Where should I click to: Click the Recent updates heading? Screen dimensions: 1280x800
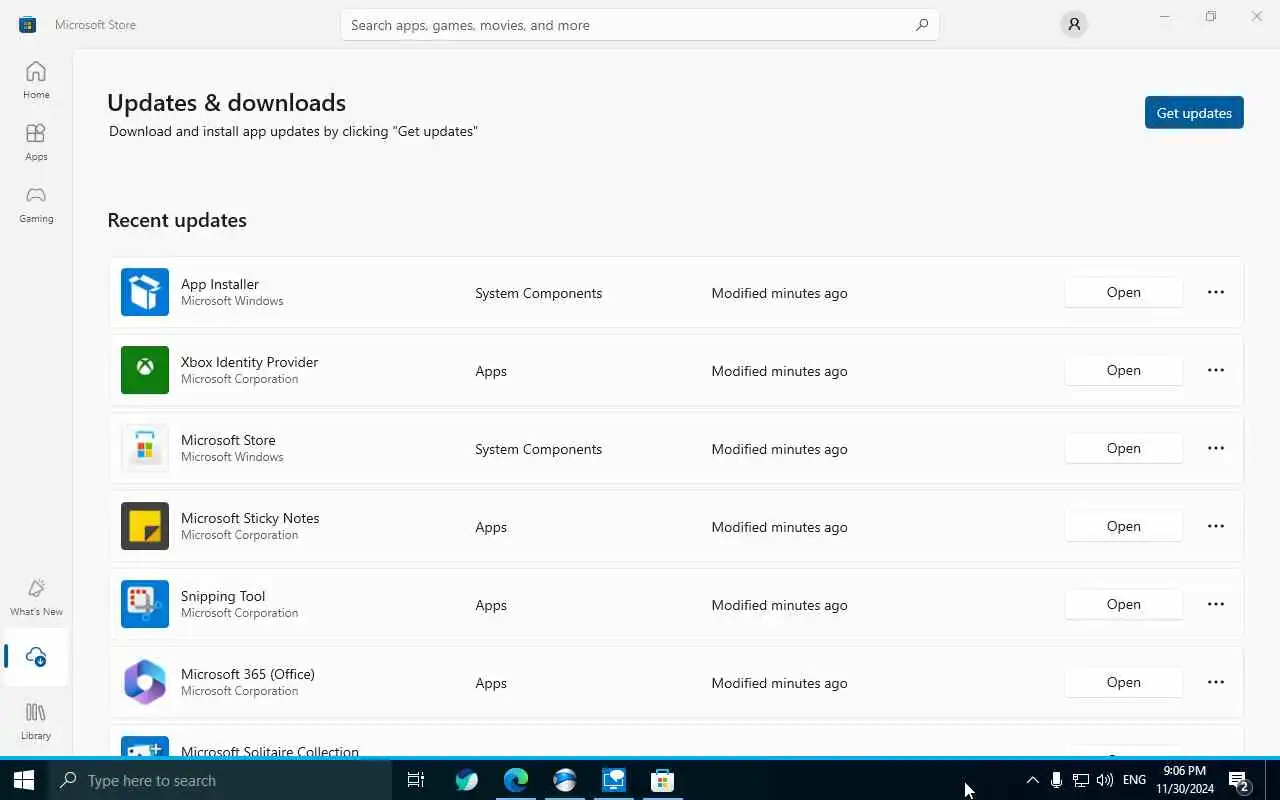pos(177,220)
